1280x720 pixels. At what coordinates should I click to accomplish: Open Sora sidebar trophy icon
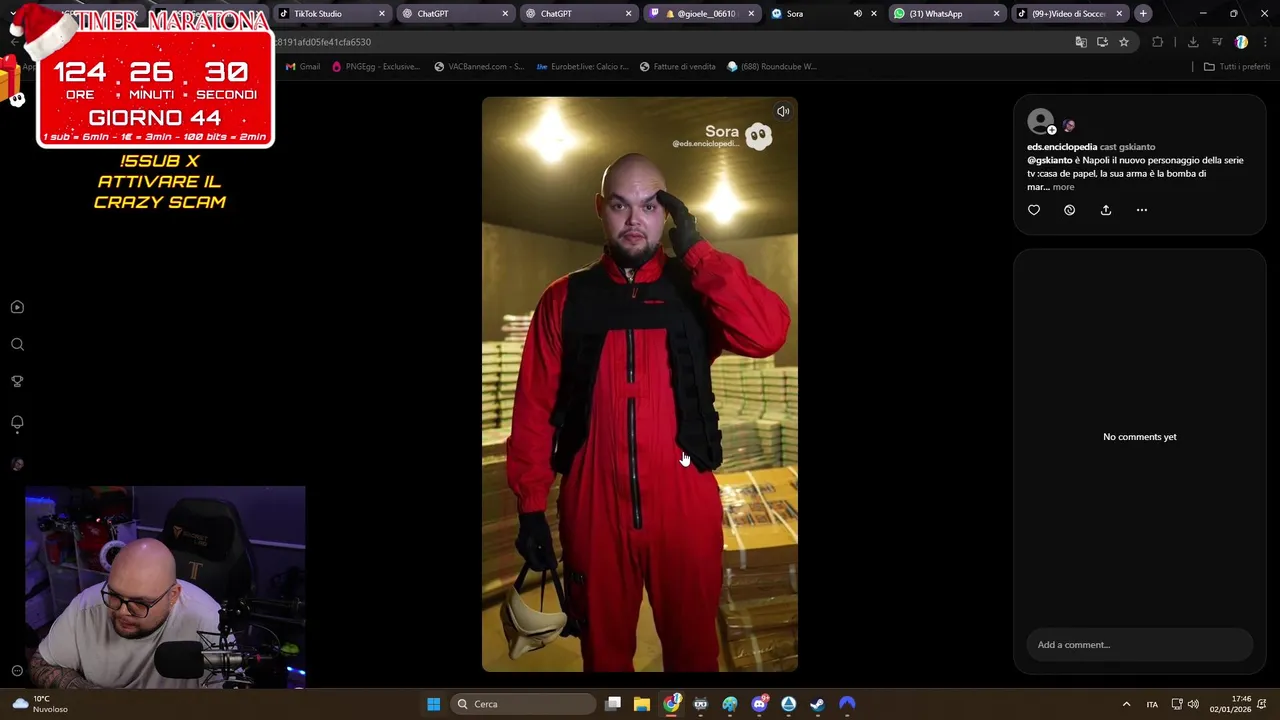[x=17, y=381]
